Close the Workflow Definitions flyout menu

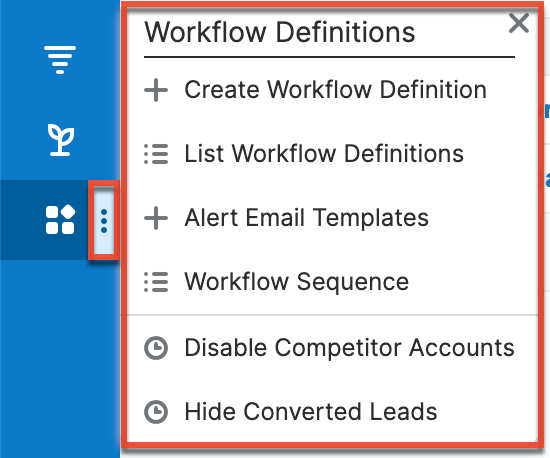519,23
